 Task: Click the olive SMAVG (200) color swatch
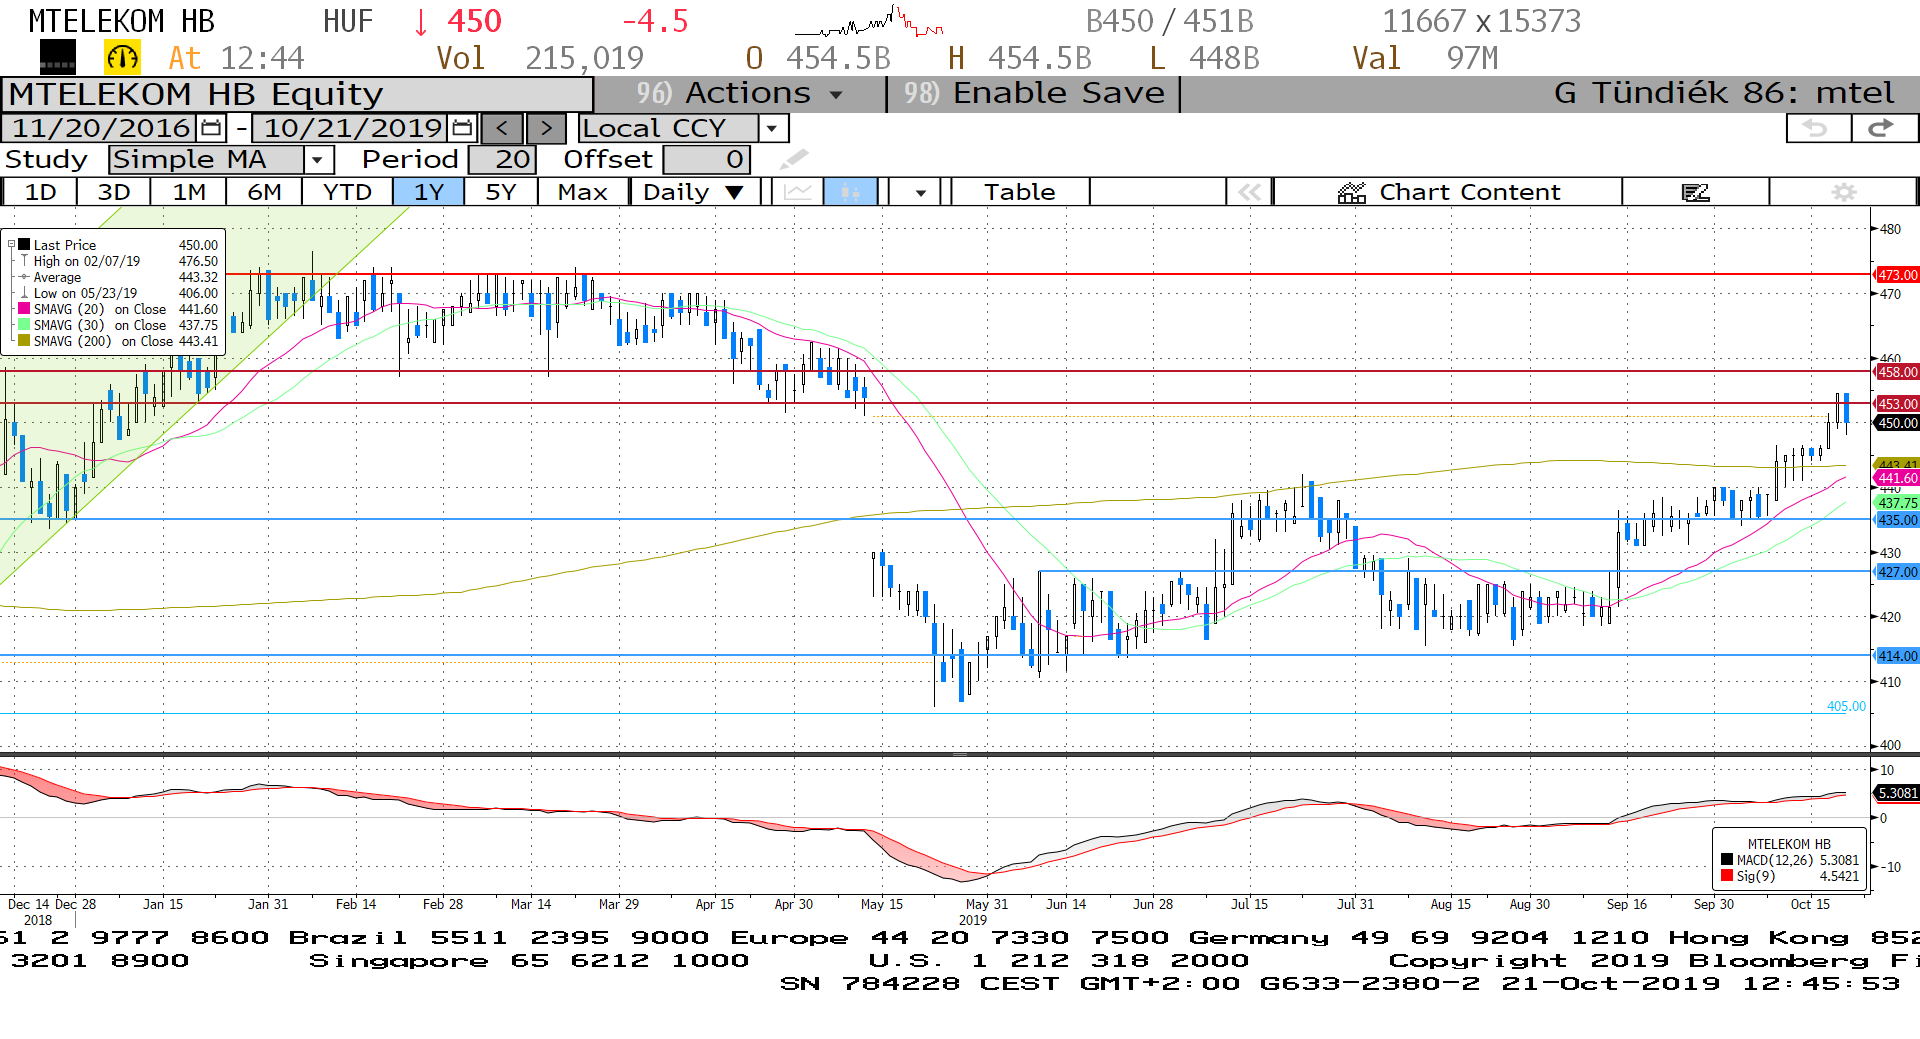tap(24, 341)
